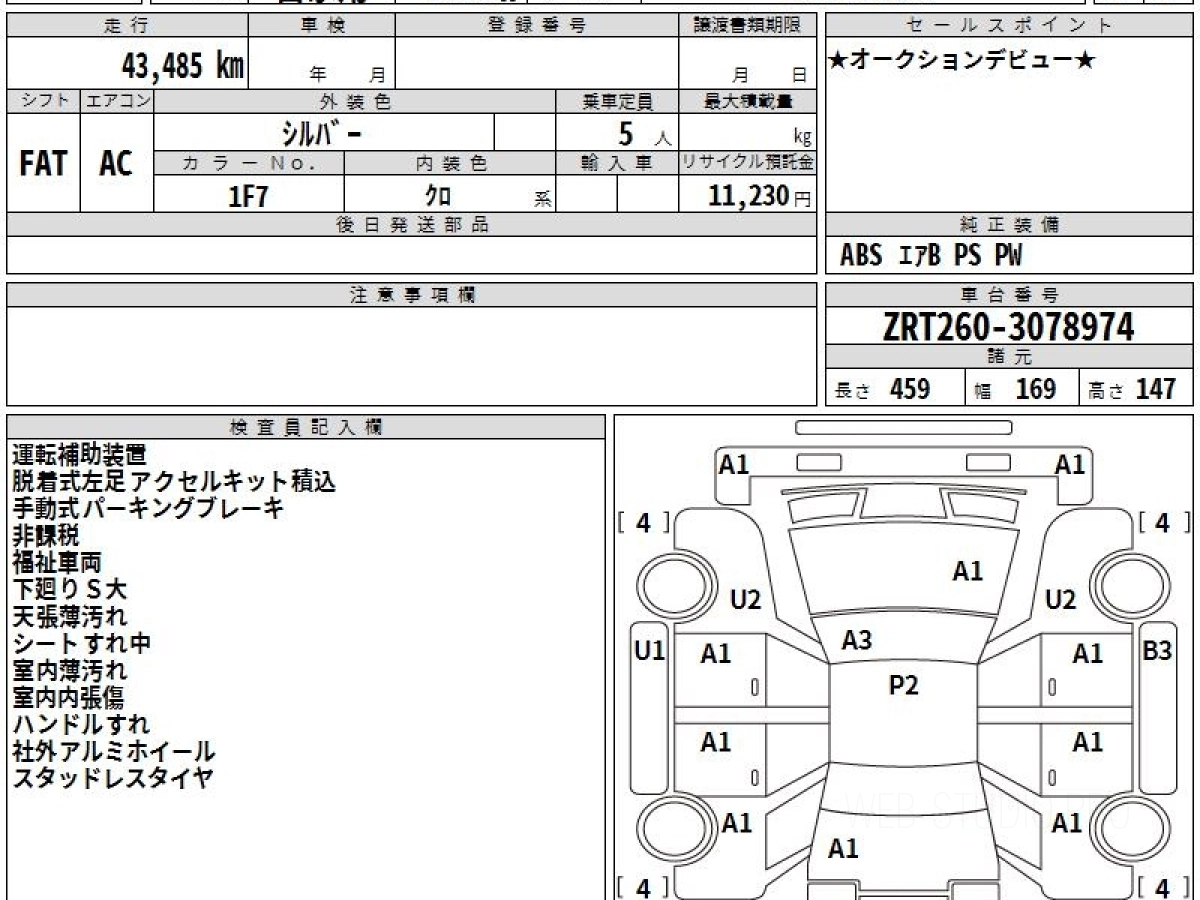Select the 登録番号 header

tap(537, 26)
